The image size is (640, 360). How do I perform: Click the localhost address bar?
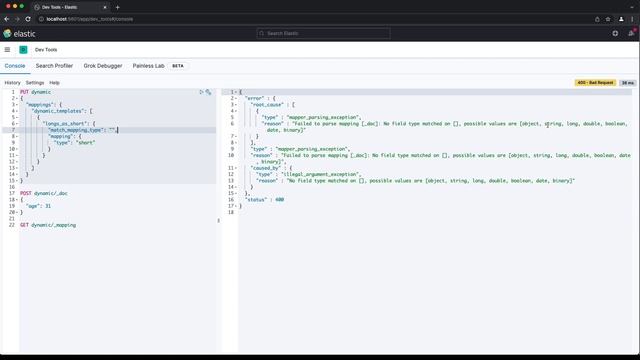(89, 19)
